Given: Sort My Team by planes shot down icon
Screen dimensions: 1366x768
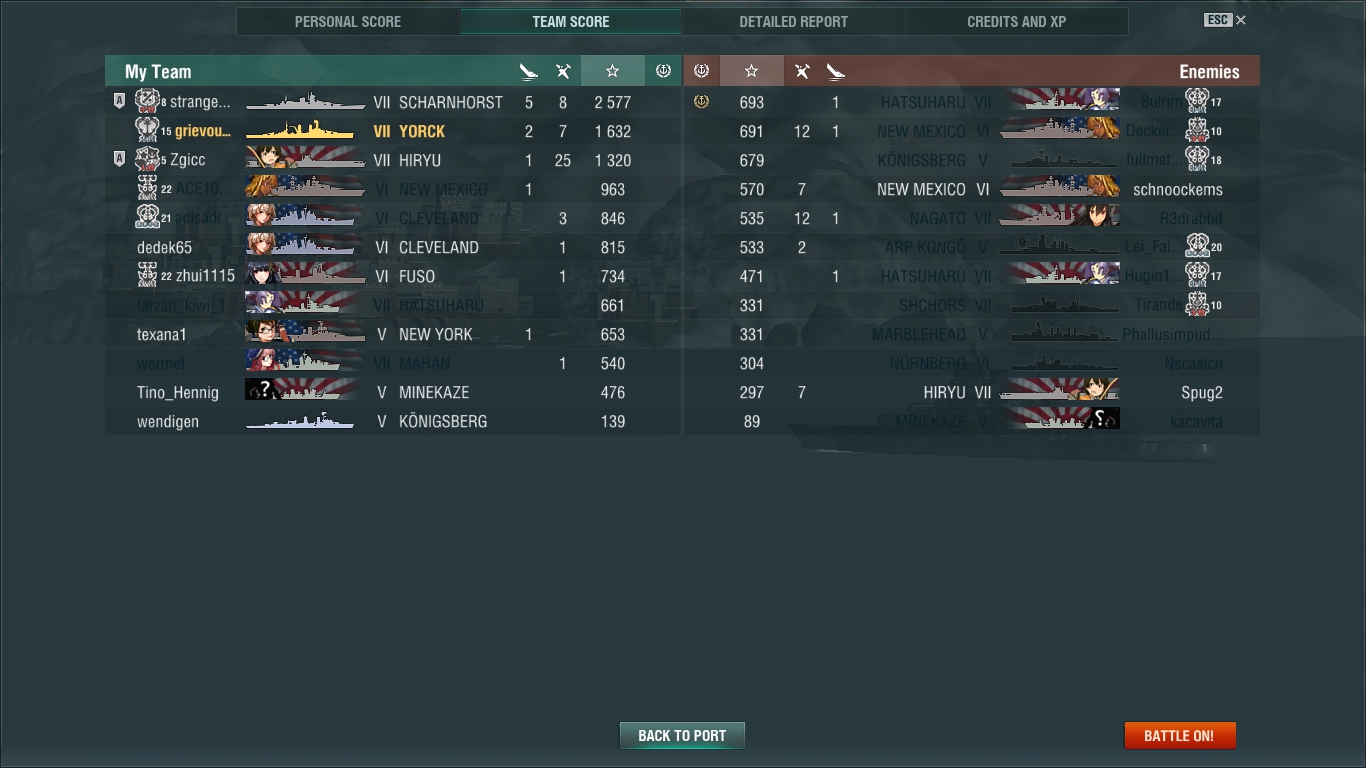Looking at the screenshot, I should click(563, 71).
